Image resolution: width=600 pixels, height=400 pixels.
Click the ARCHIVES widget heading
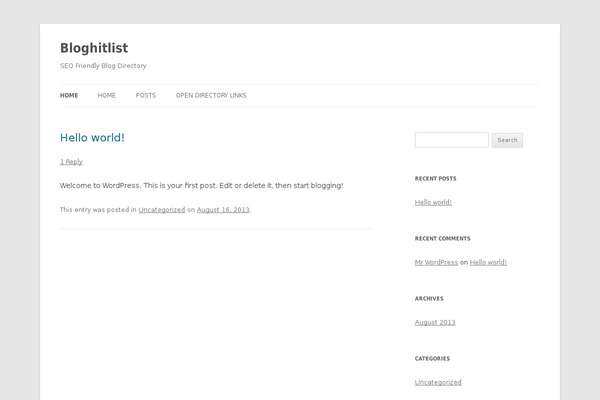429,299
